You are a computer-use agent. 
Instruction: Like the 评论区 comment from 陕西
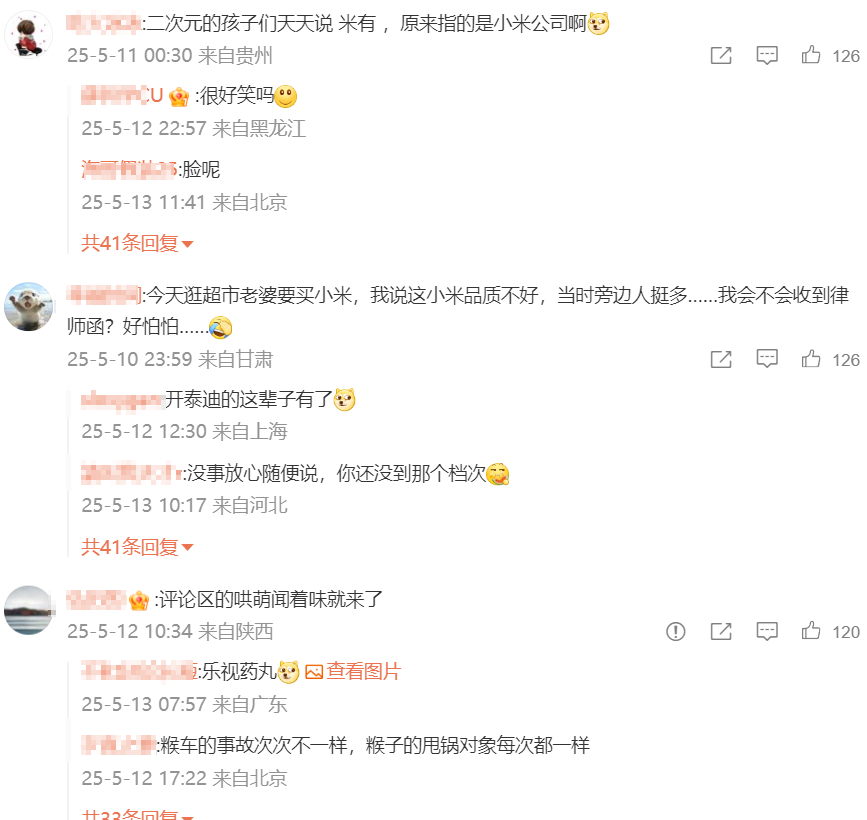811,631
